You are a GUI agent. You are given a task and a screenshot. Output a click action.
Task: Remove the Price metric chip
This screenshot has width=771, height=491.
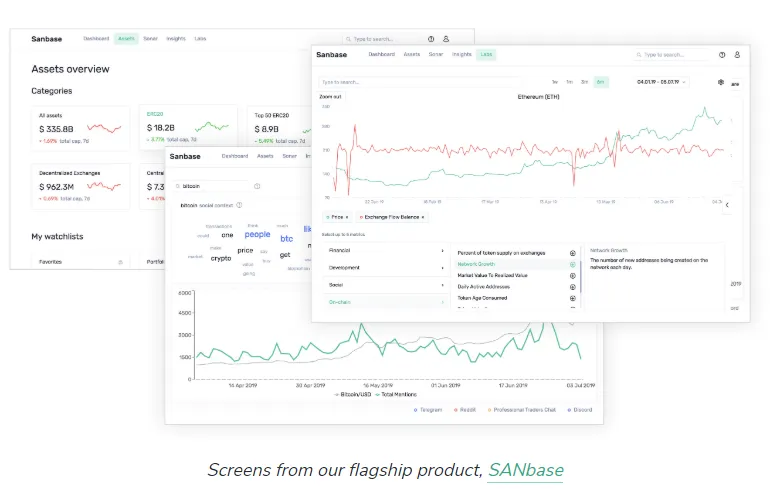(x=347, y=217)
